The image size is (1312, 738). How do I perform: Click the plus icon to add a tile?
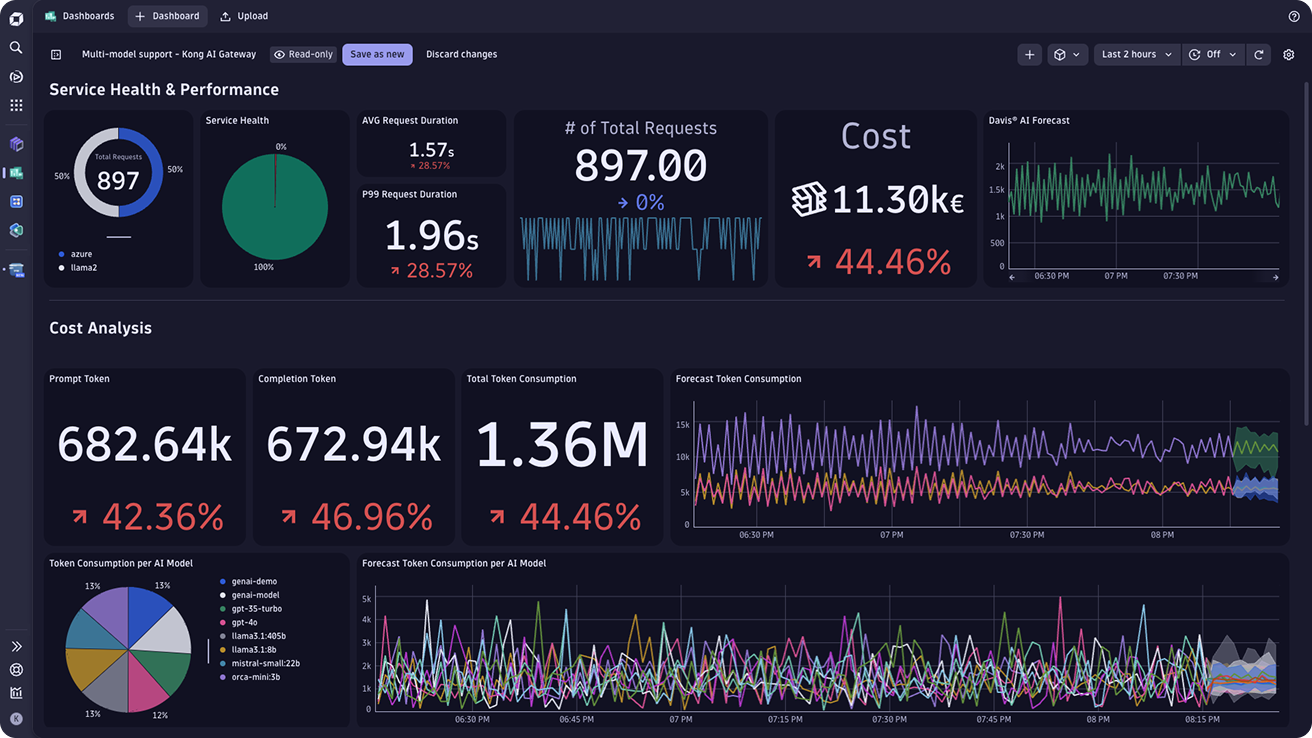[1030, 55]
